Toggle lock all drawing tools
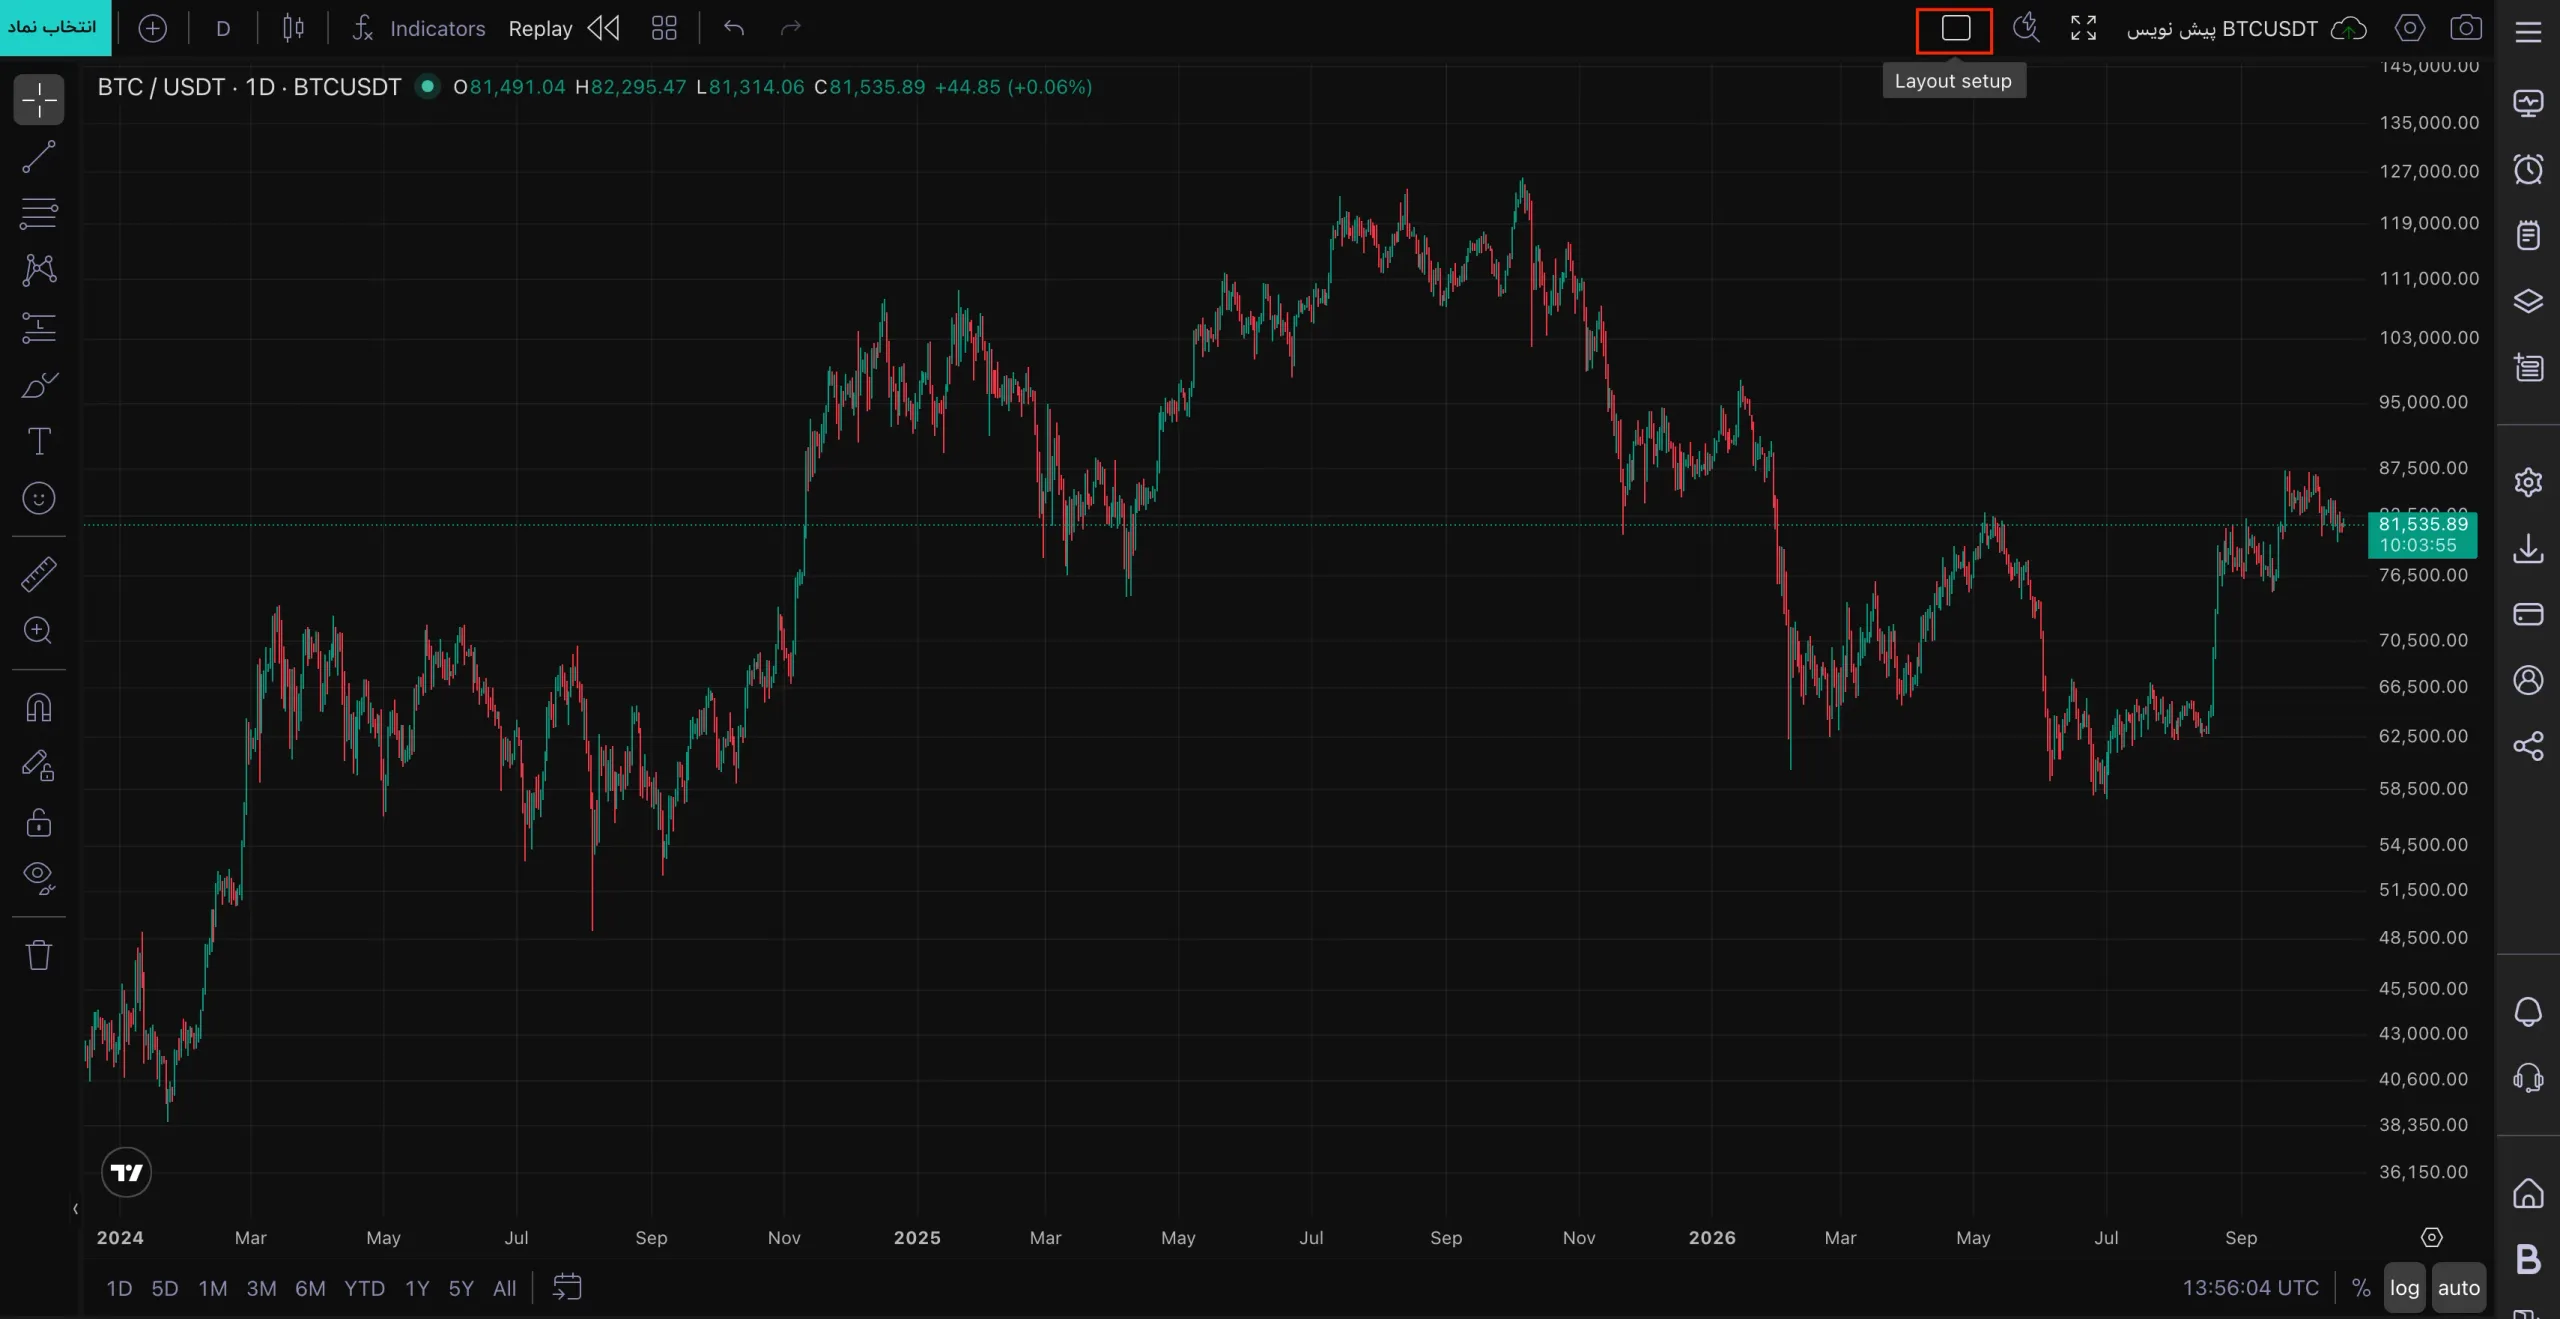2560x1319 pixels. [39, 822]
